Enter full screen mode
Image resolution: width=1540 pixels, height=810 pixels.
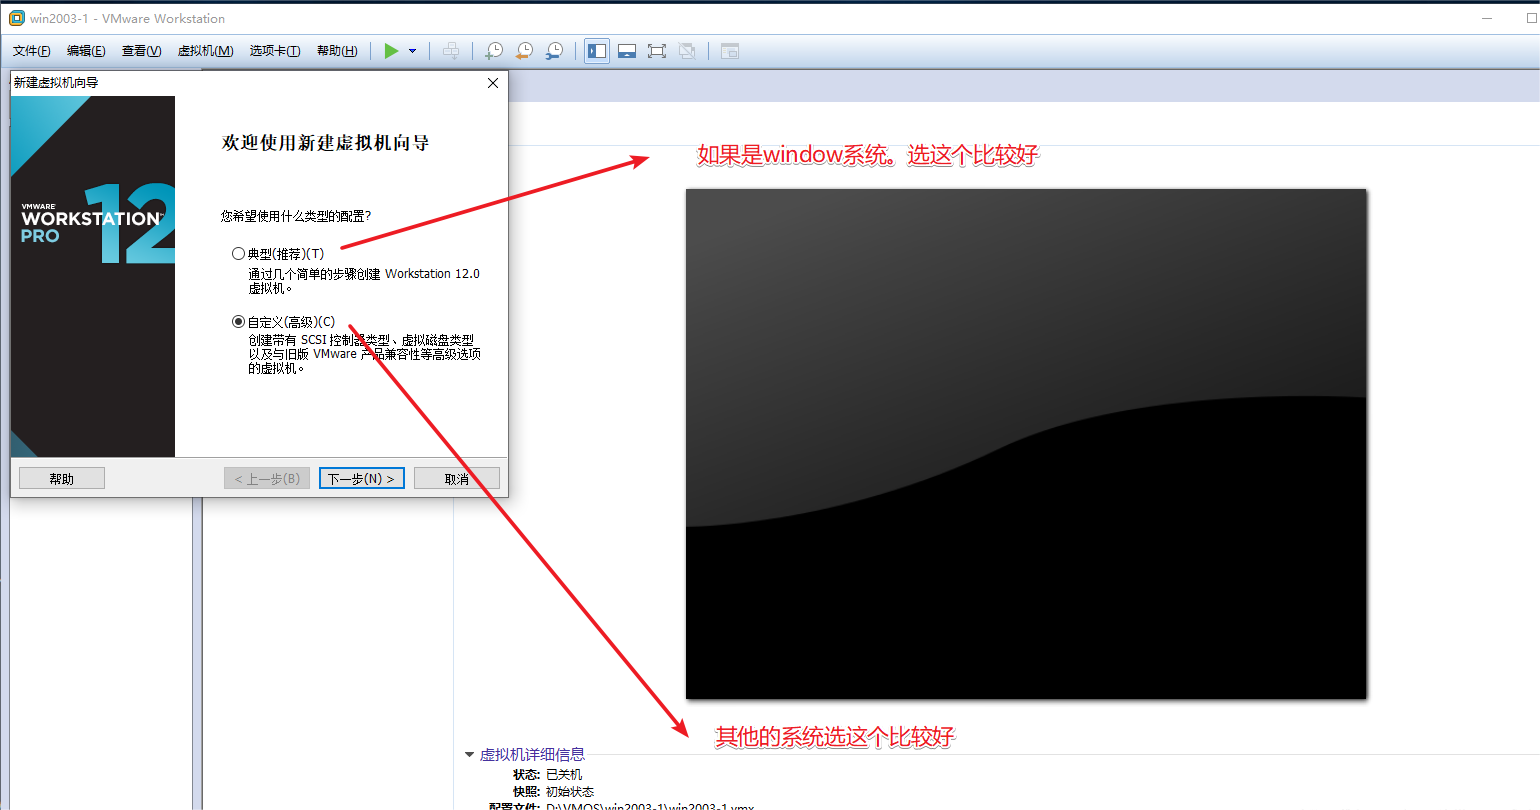pyautogui.click(x=657, y=50)
